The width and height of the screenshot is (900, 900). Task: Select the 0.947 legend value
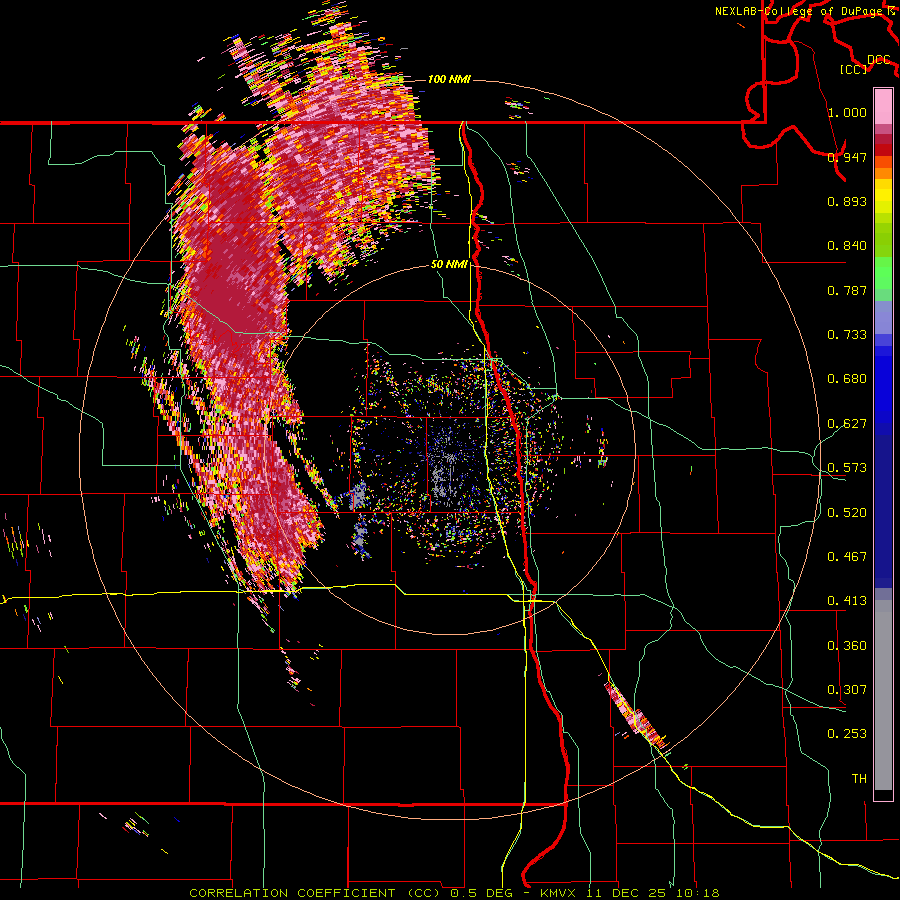pos(847,157)
